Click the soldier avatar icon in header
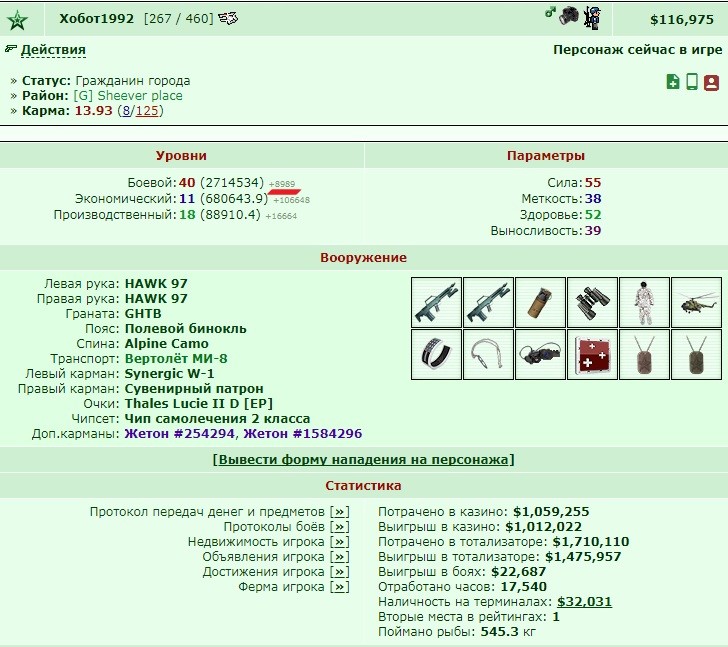The image size is (728, 647). click(x=593, y=18)
